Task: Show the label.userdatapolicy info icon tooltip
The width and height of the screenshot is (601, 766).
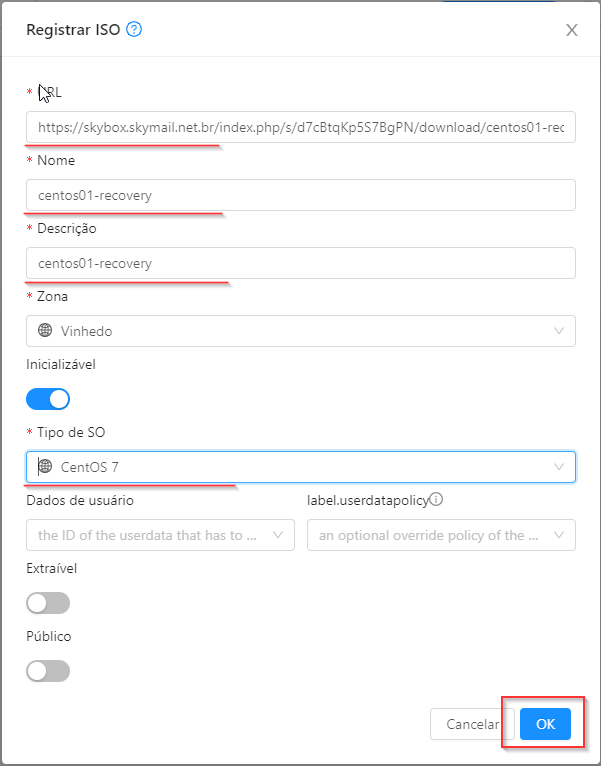Action: [436, 499]
